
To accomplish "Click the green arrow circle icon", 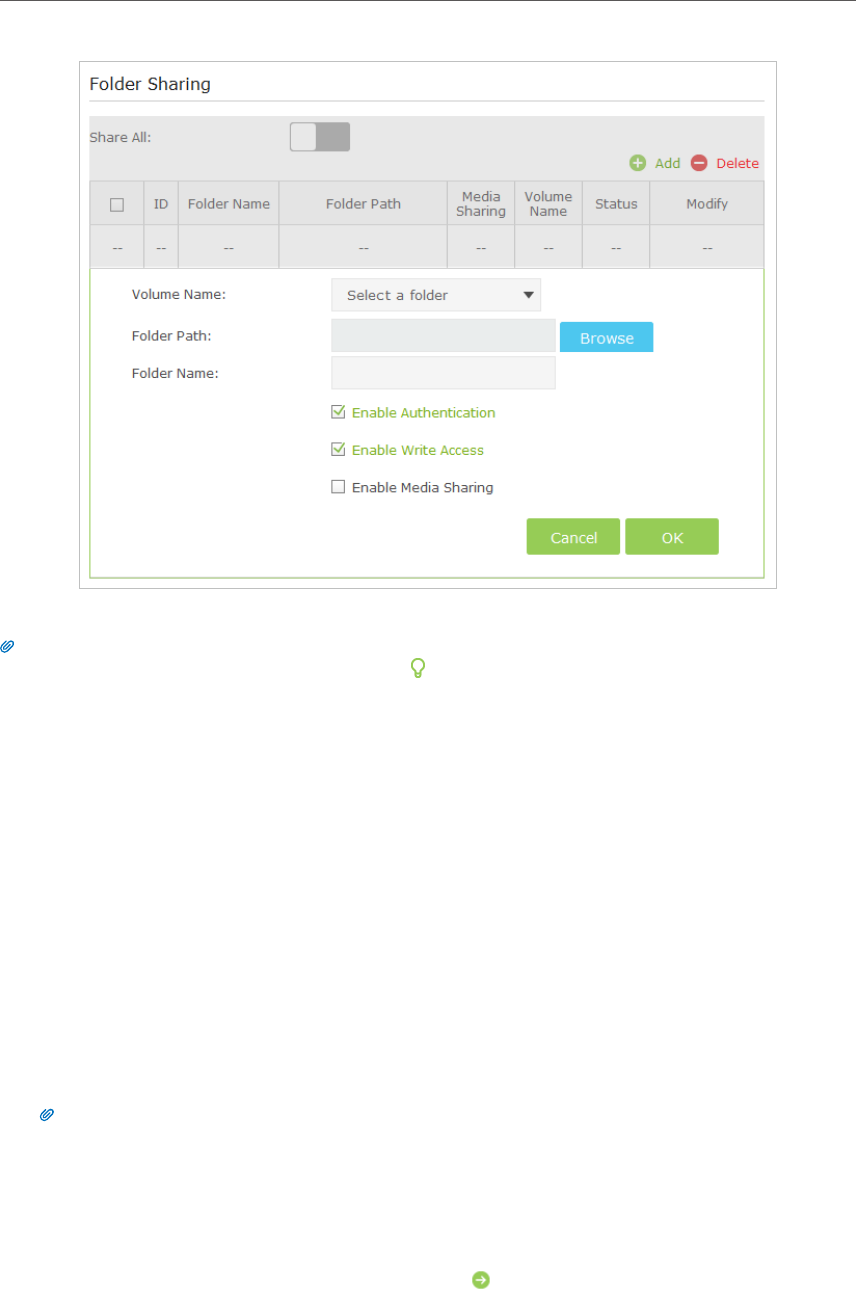I will tap(481, 1279).
